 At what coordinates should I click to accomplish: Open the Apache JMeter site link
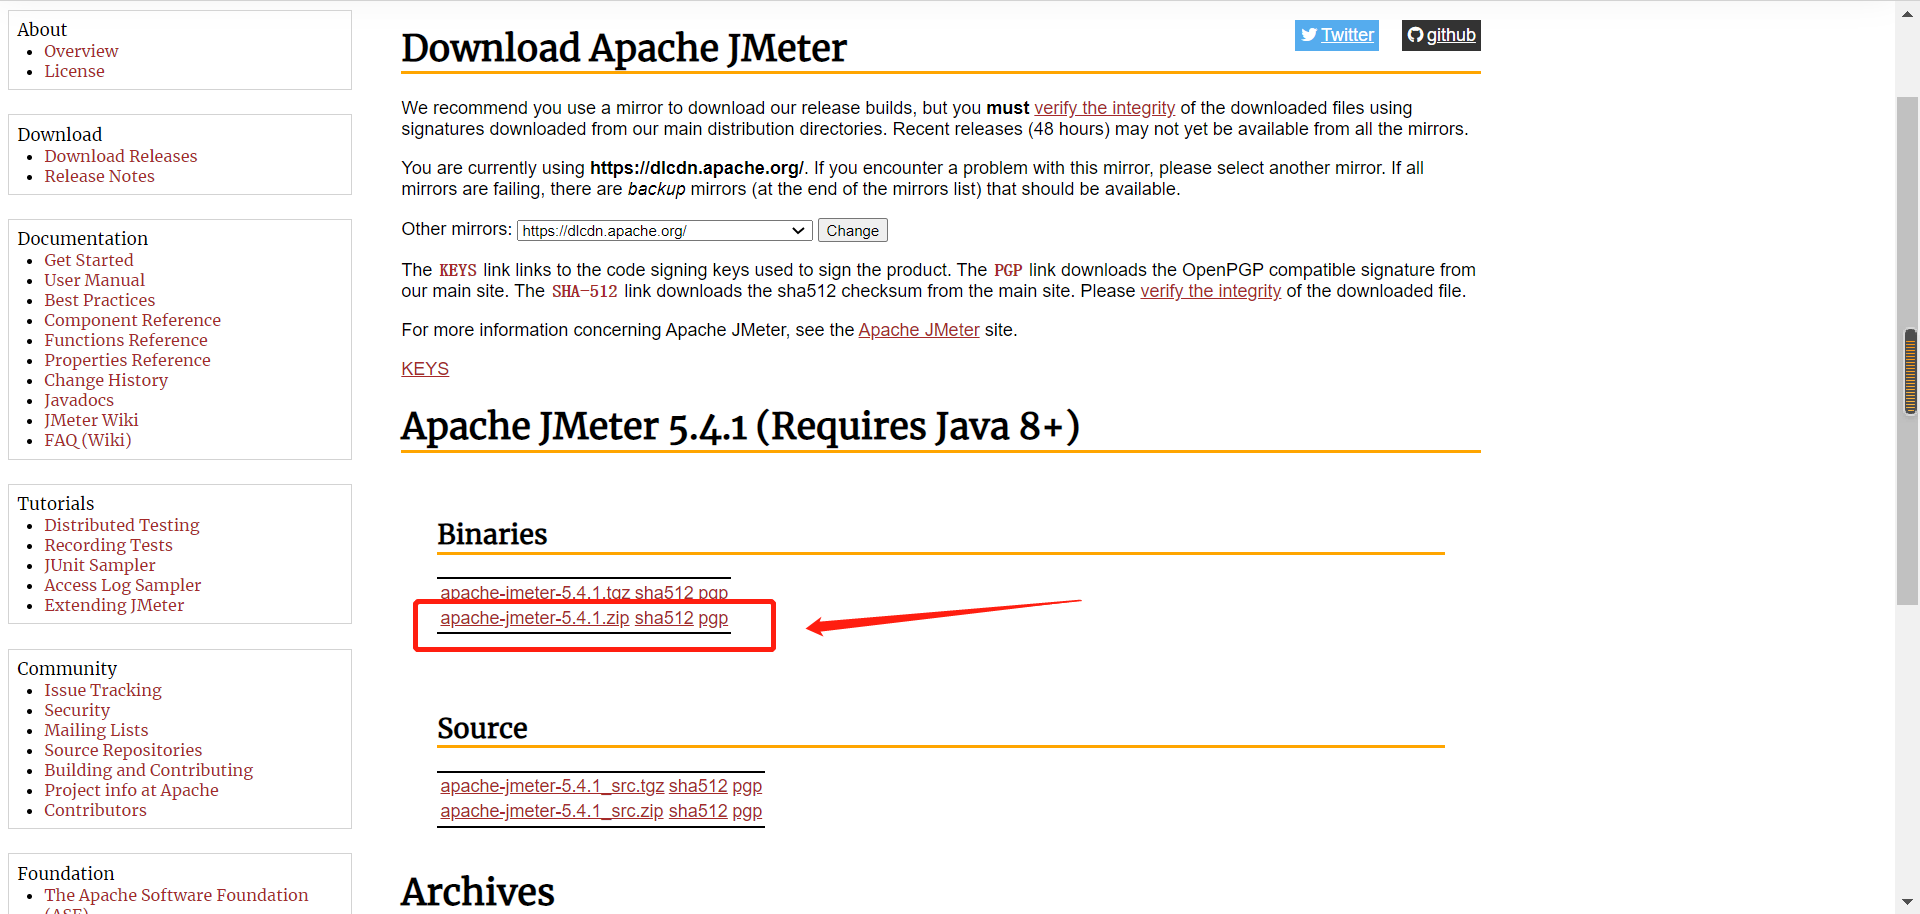pos(918,330)
